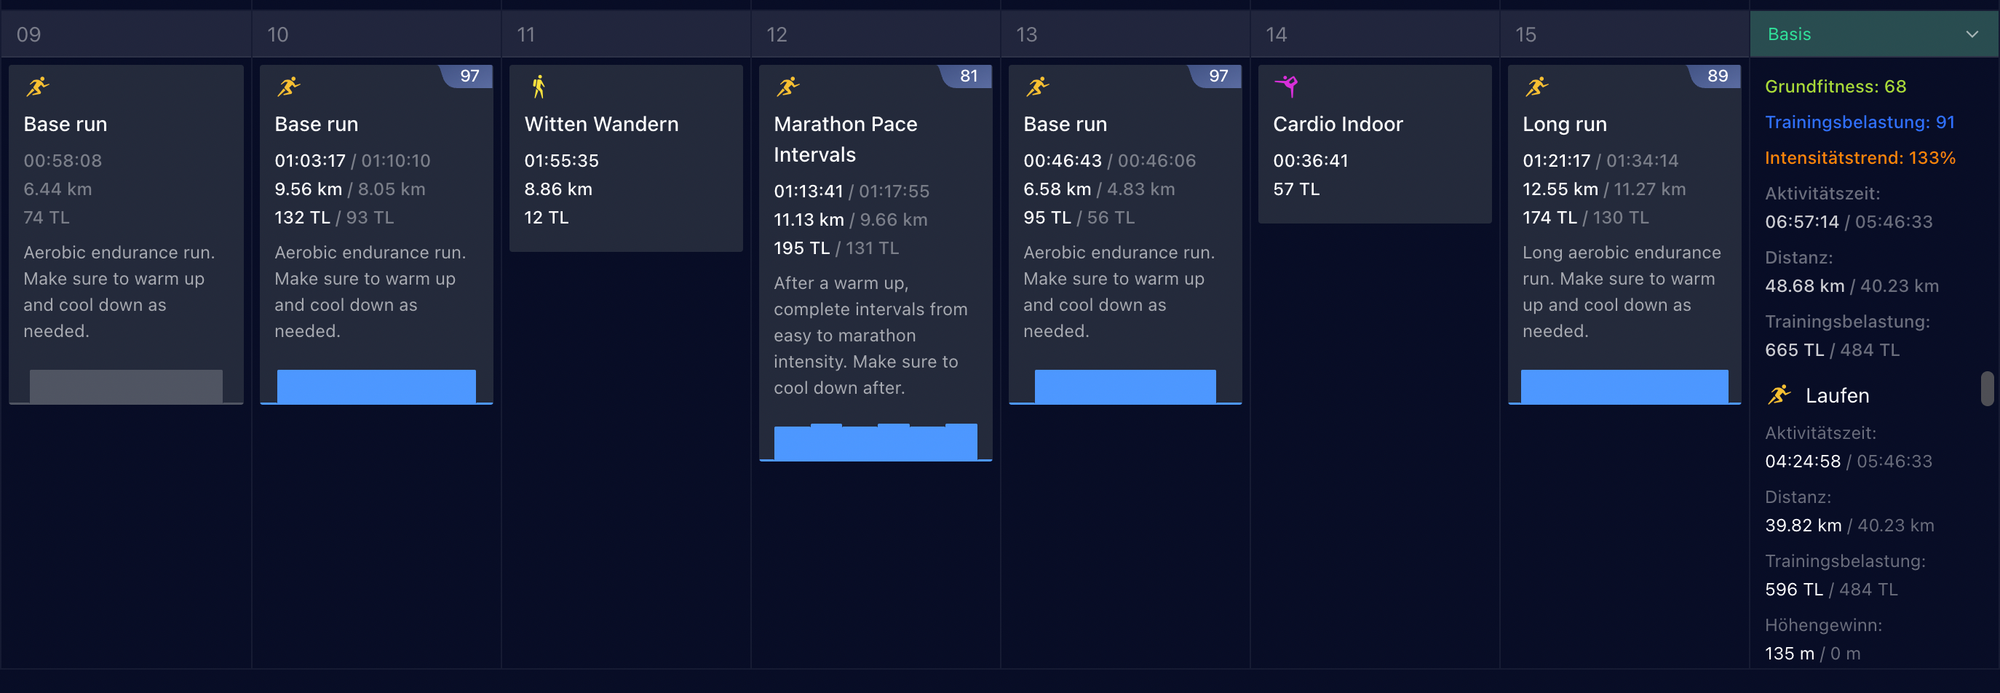Click the summary panel vertical scrollbar
This screenshot has height=693, width=2000.
click(x=1987, y=388)
